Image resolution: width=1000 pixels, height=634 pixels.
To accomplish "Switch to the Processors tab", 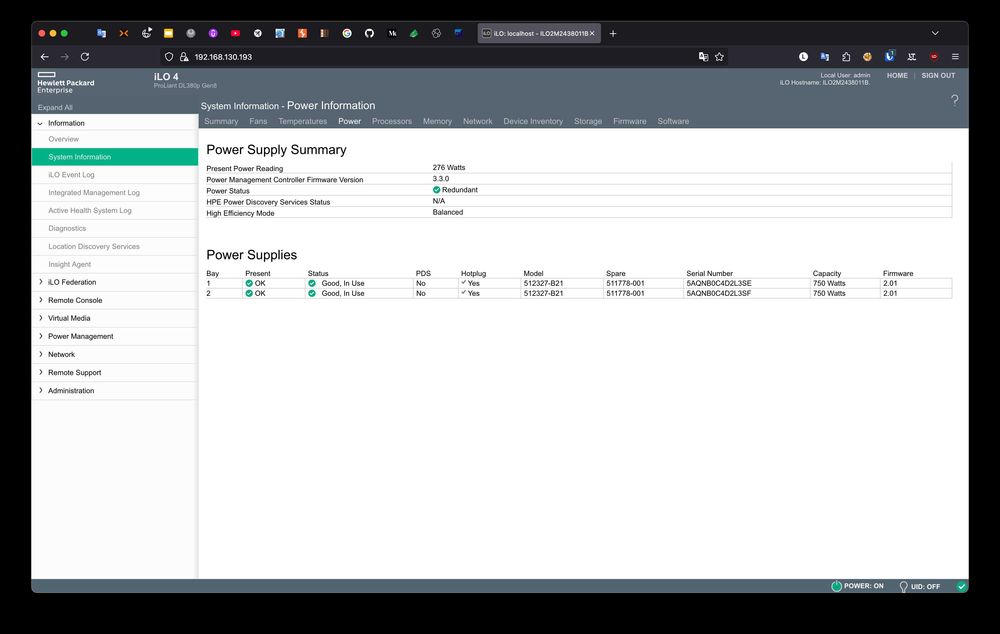I will pos(392,121).
